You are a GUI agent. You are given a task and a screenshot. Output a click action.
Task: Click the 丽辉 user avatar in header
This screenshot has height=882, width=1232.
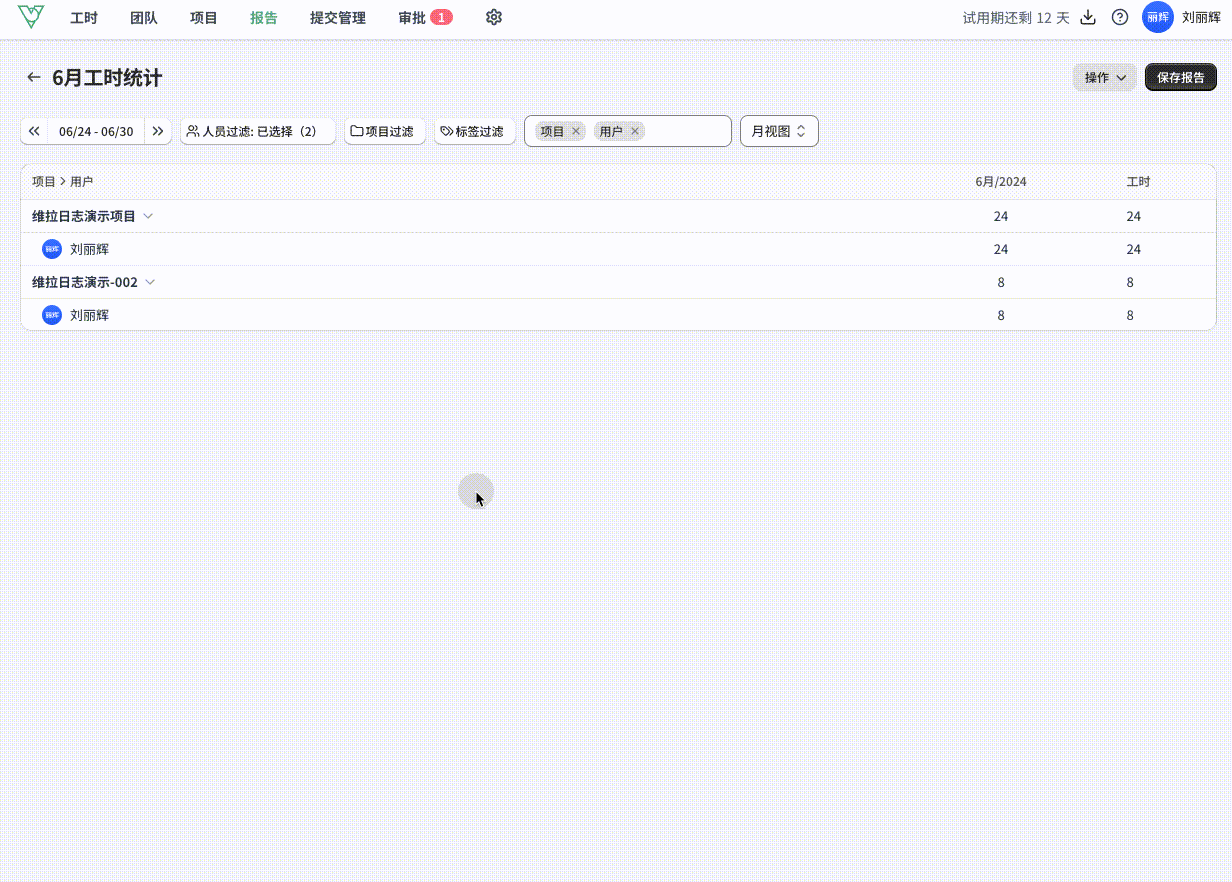click(1158, 17)
